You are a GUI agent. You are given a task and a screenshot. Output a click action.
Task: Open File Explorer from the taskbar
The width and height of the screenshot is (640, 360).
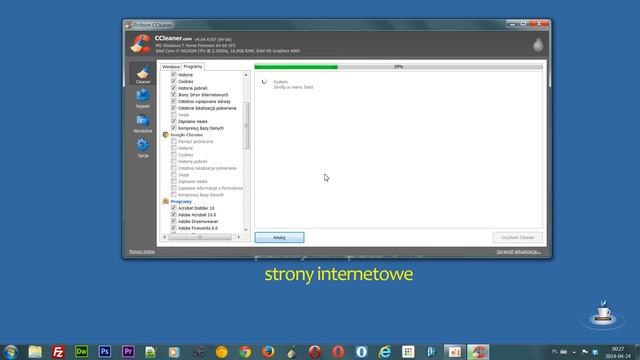tap(35, 352)
